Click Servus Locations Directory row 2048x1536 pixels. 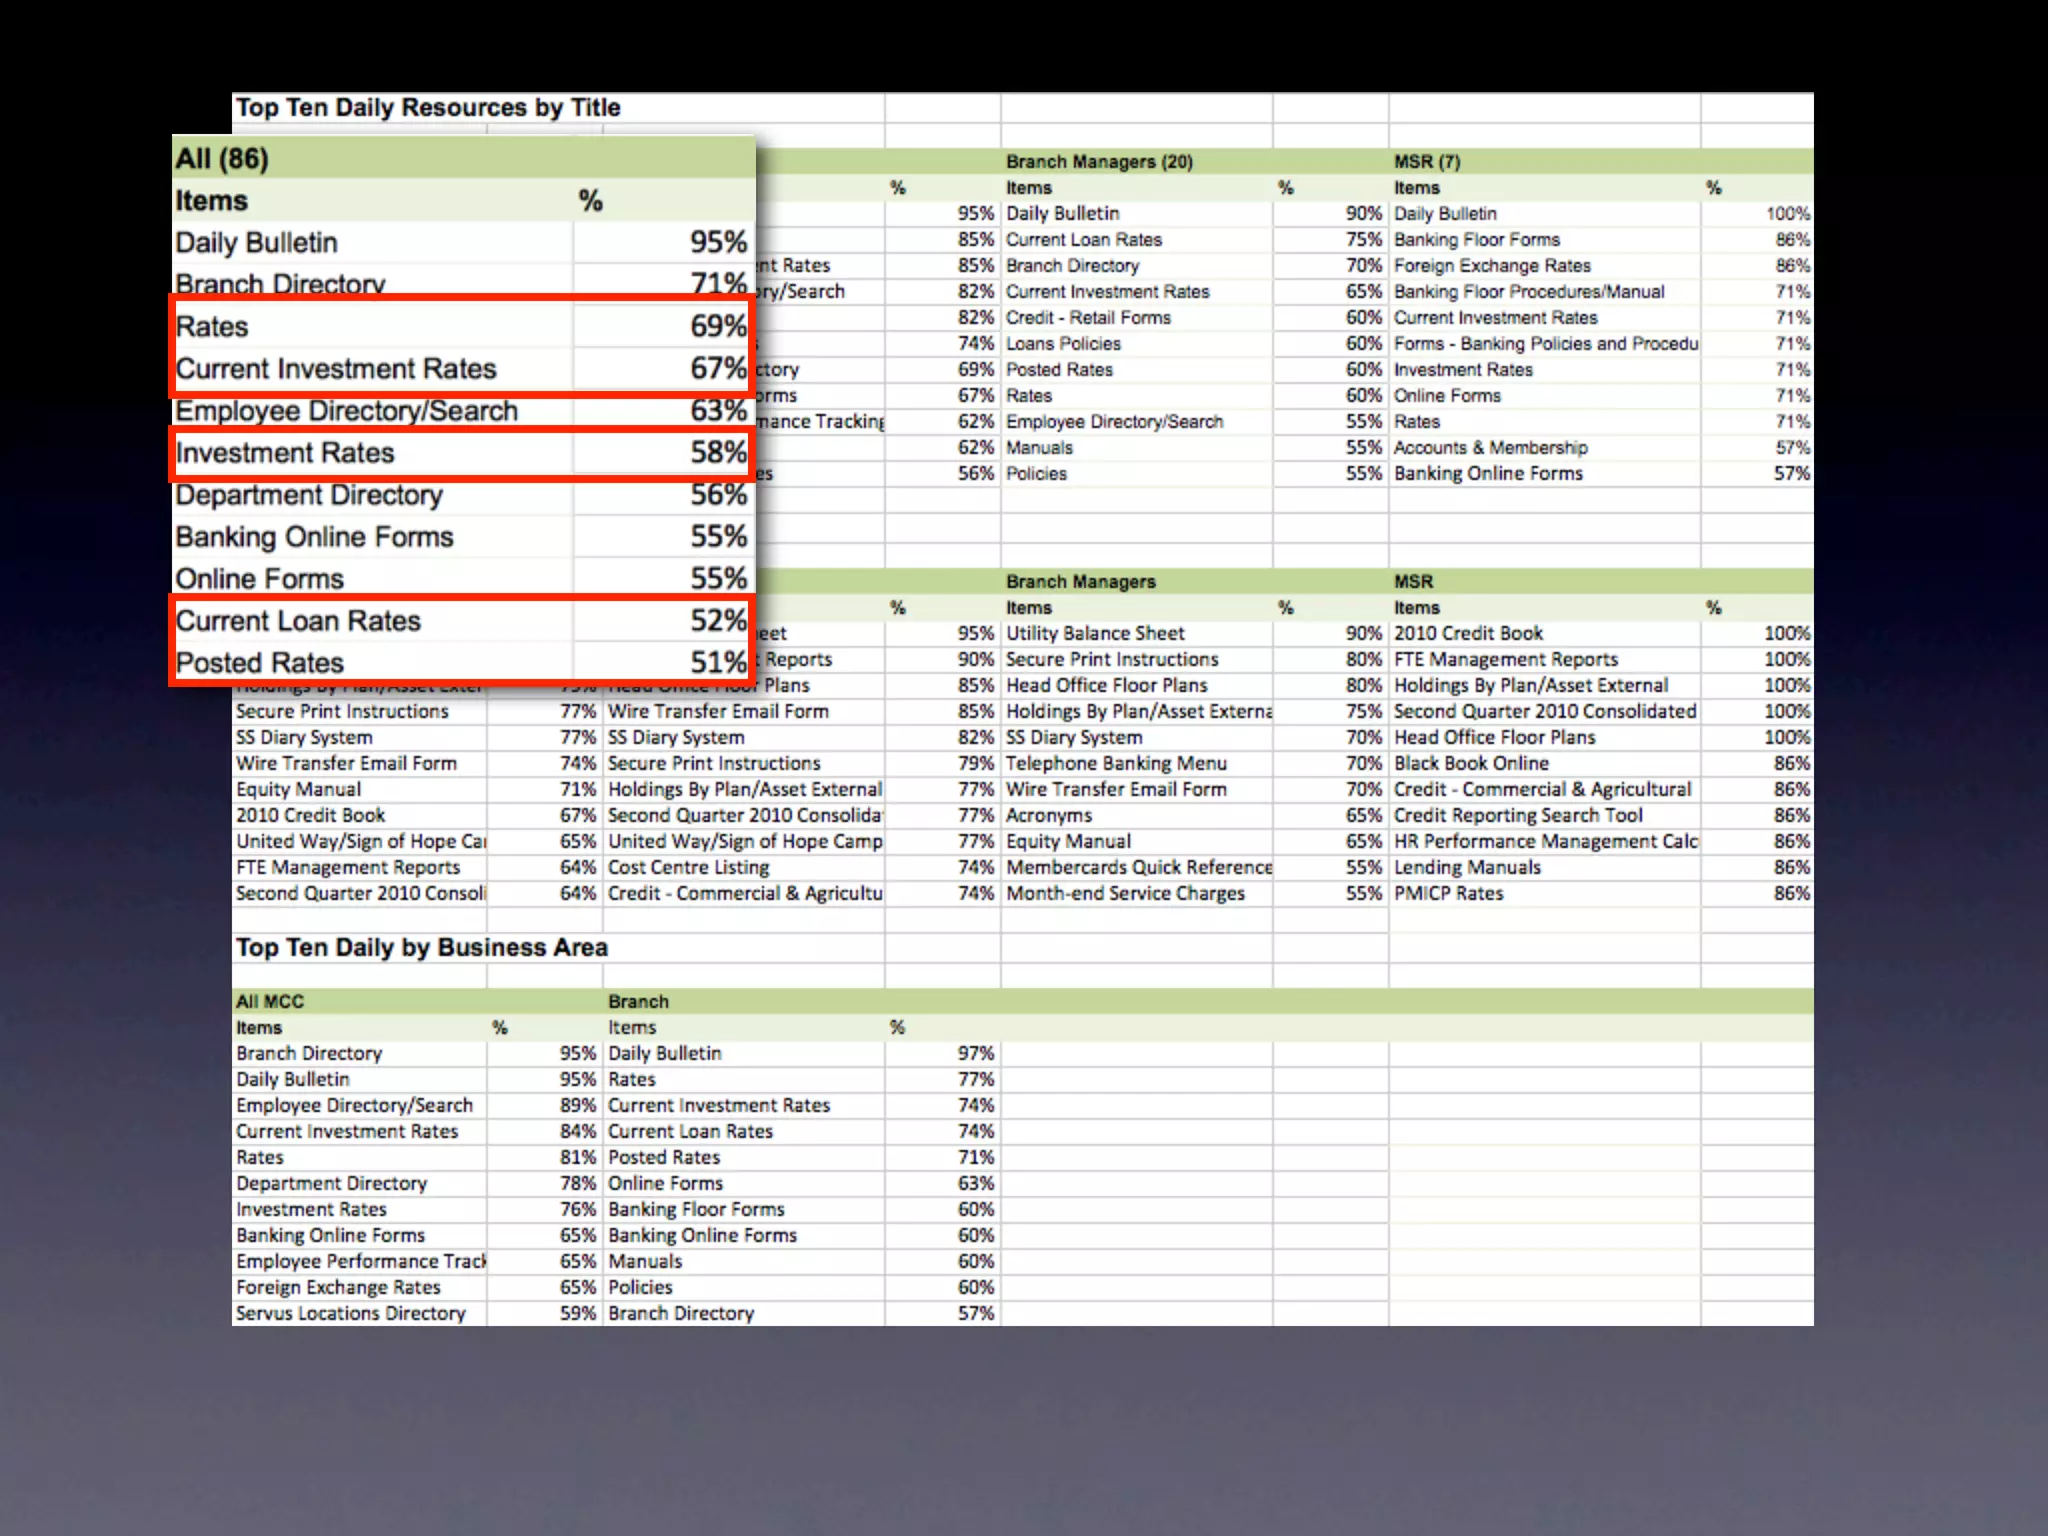pyautogui.click(x=351, y=1314)
